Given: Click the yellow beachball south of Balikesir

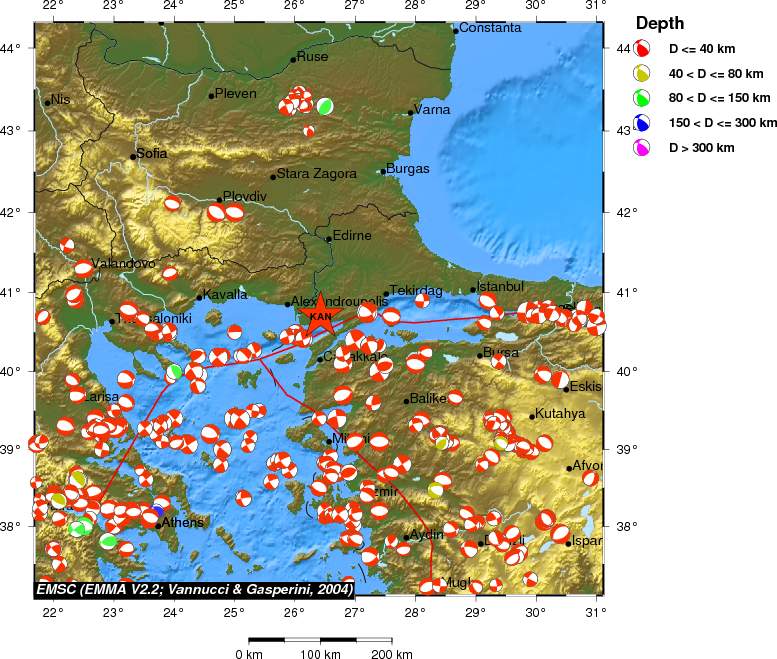Looking at the screenshot, I should tap(441, 442).
